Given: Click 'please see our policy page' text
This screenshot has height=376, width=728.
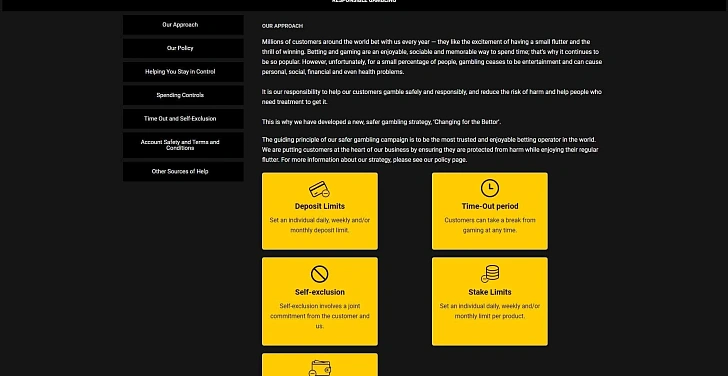Looking at the screenshot, I should [429, 160].
